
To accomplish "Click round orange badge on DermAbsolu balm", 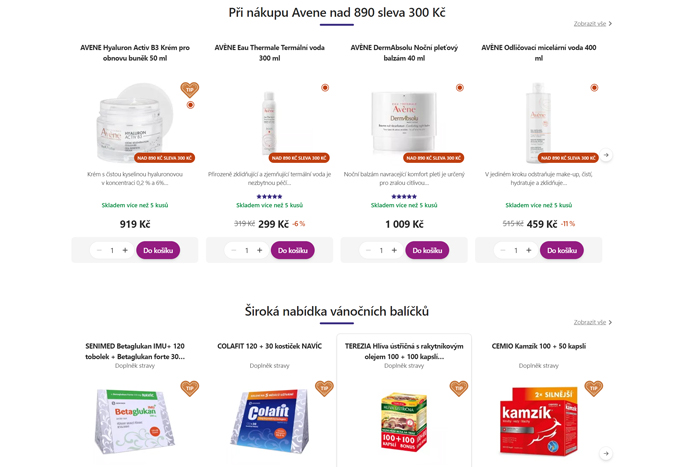I will (x=459, y=88).
